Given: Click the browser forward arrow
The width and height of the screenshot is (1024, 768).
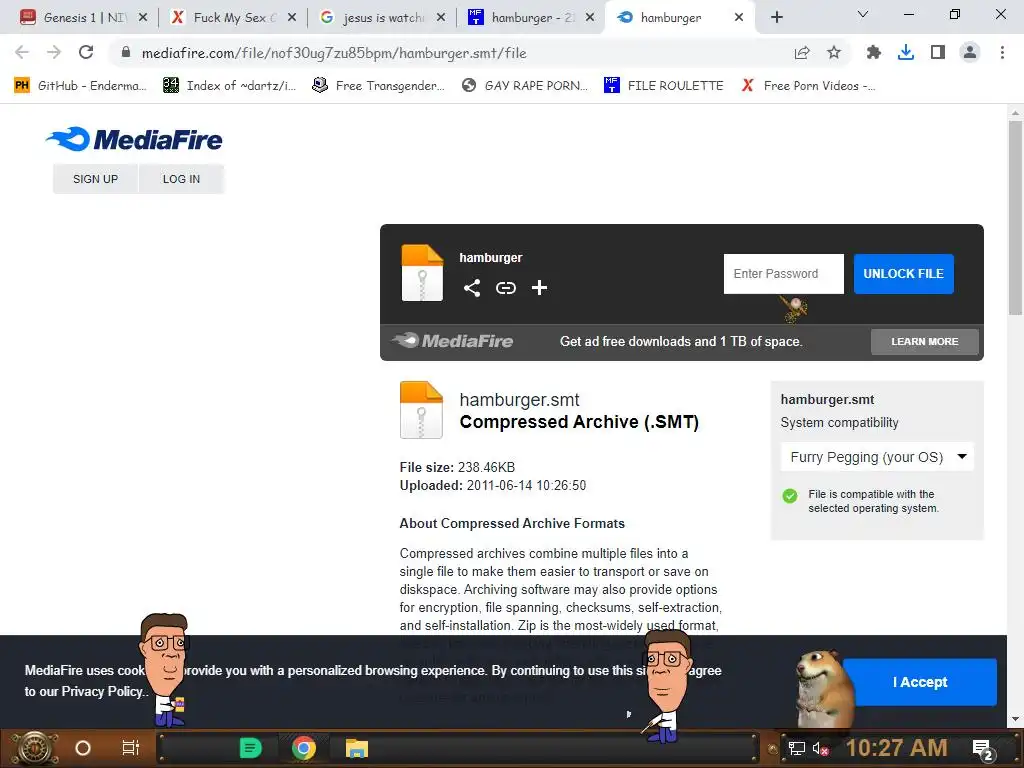Looking at the screenshot, I should point(54,52).
